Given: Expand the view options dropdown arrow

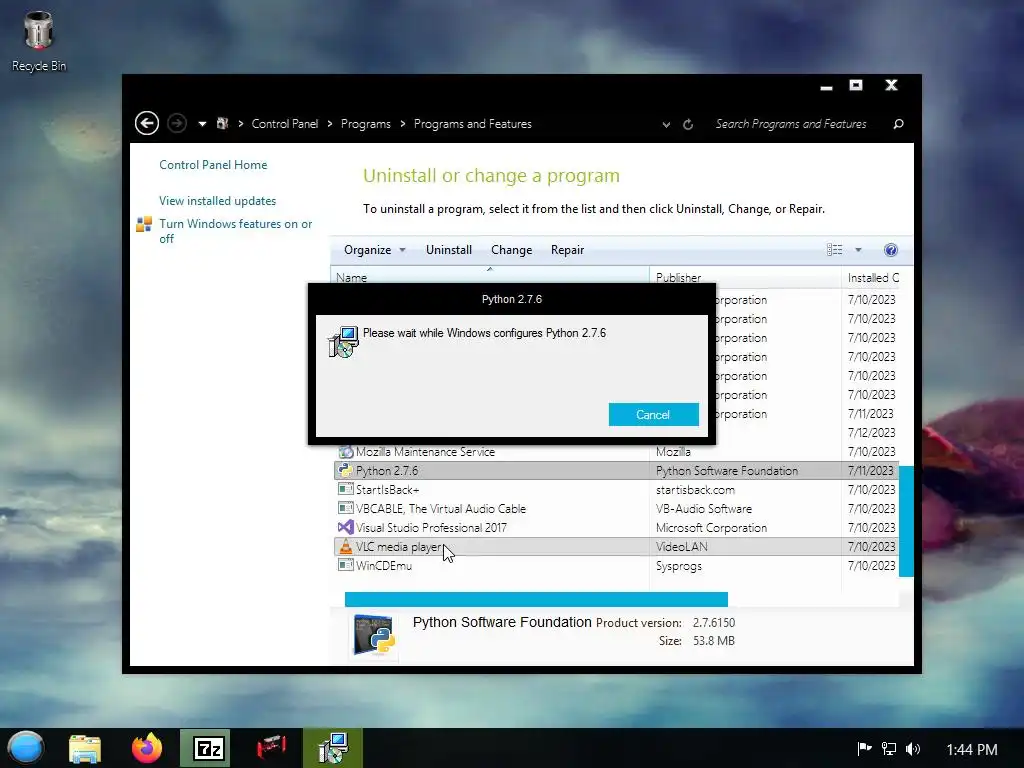Looking at the screenshot, I should (858, 250).
